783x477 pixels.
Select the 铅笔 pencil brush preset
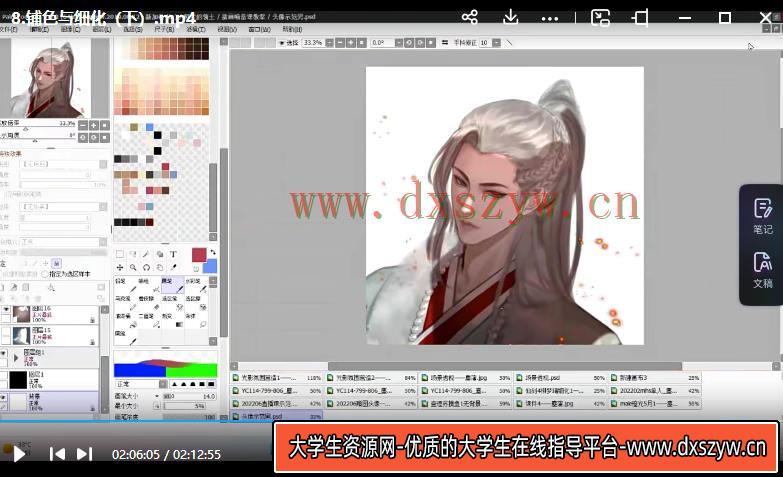point(126,285)
